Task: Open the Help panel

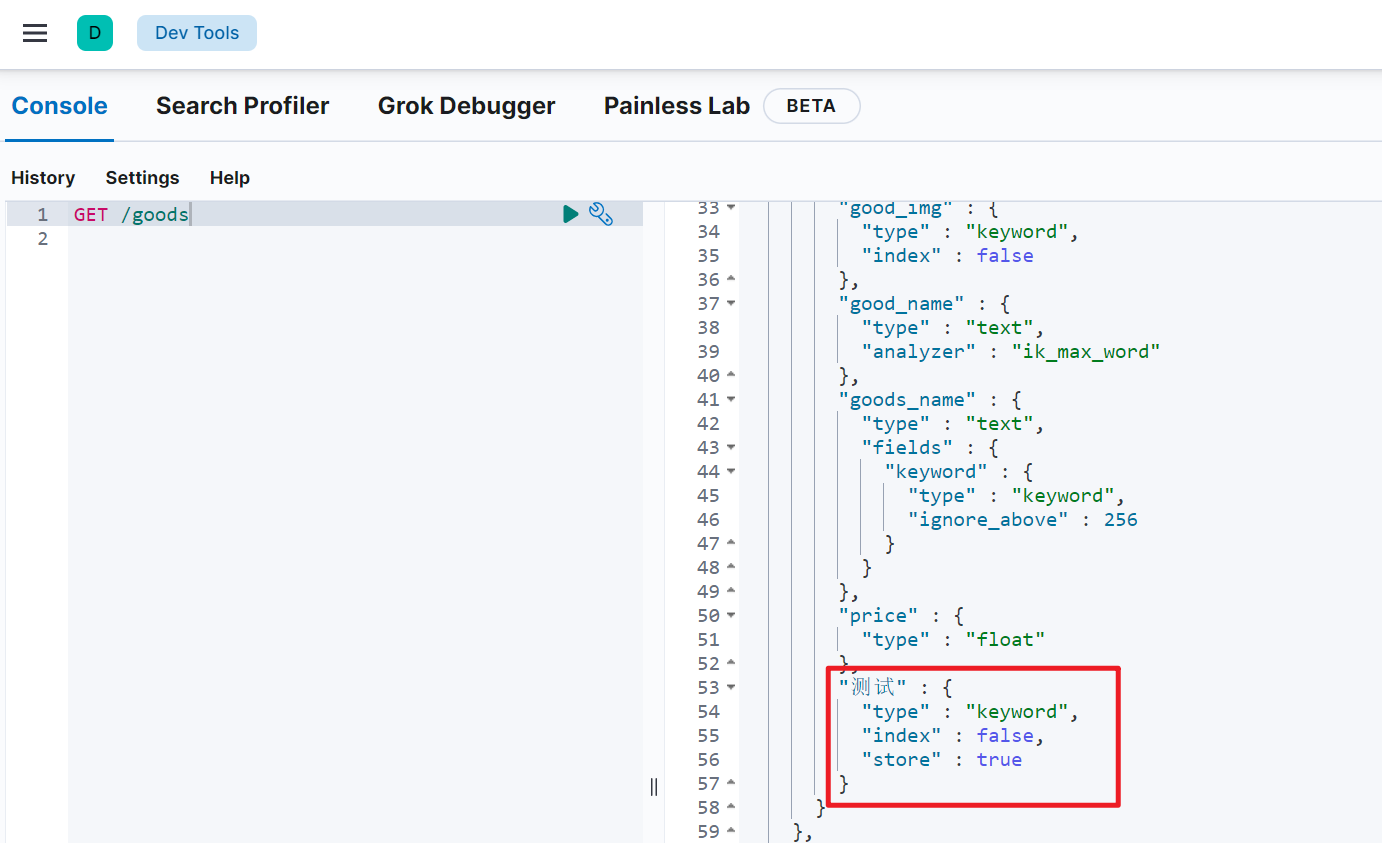Action: 229,178
